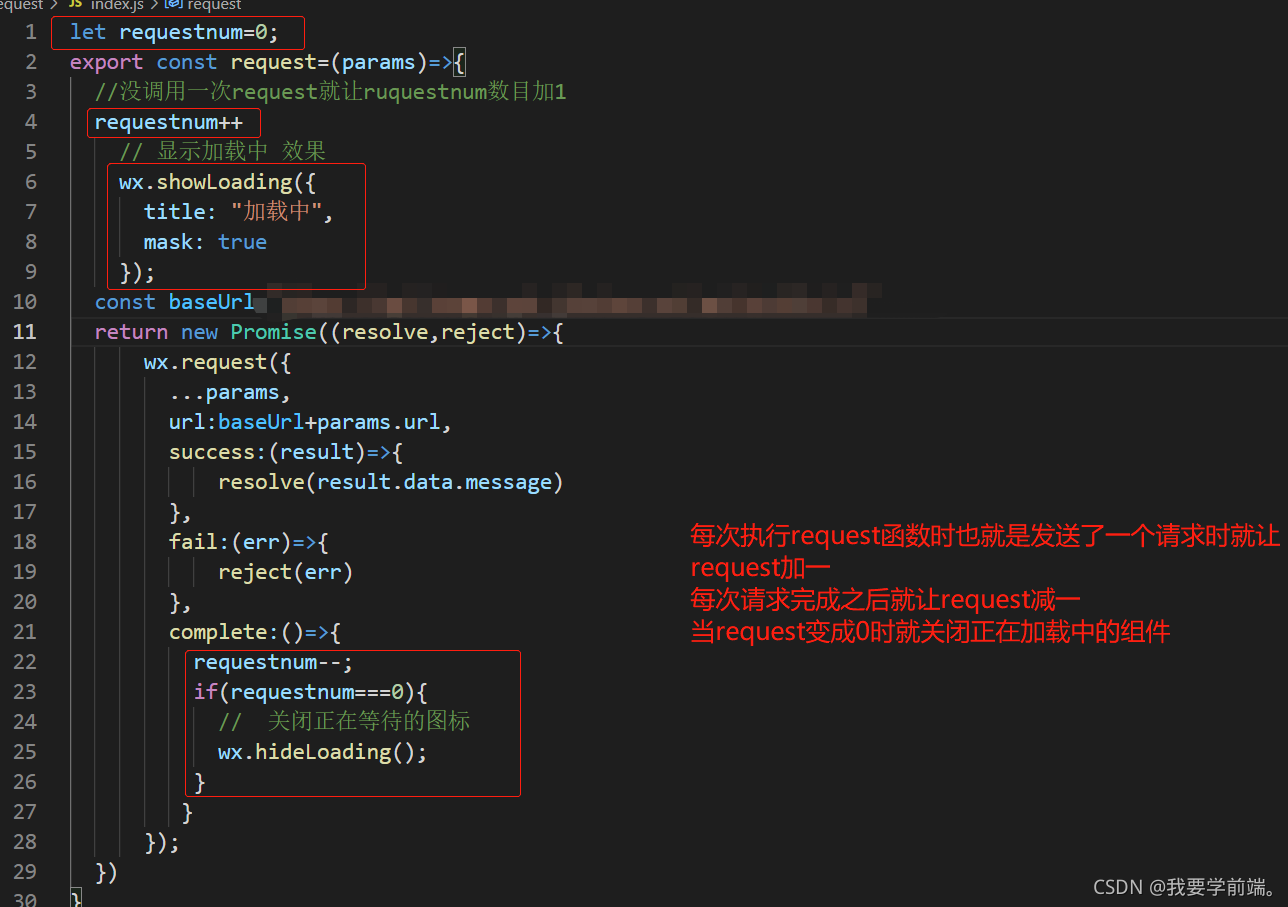
Task: Click the 'reject(err)' statement
Action: pos(286,572)
